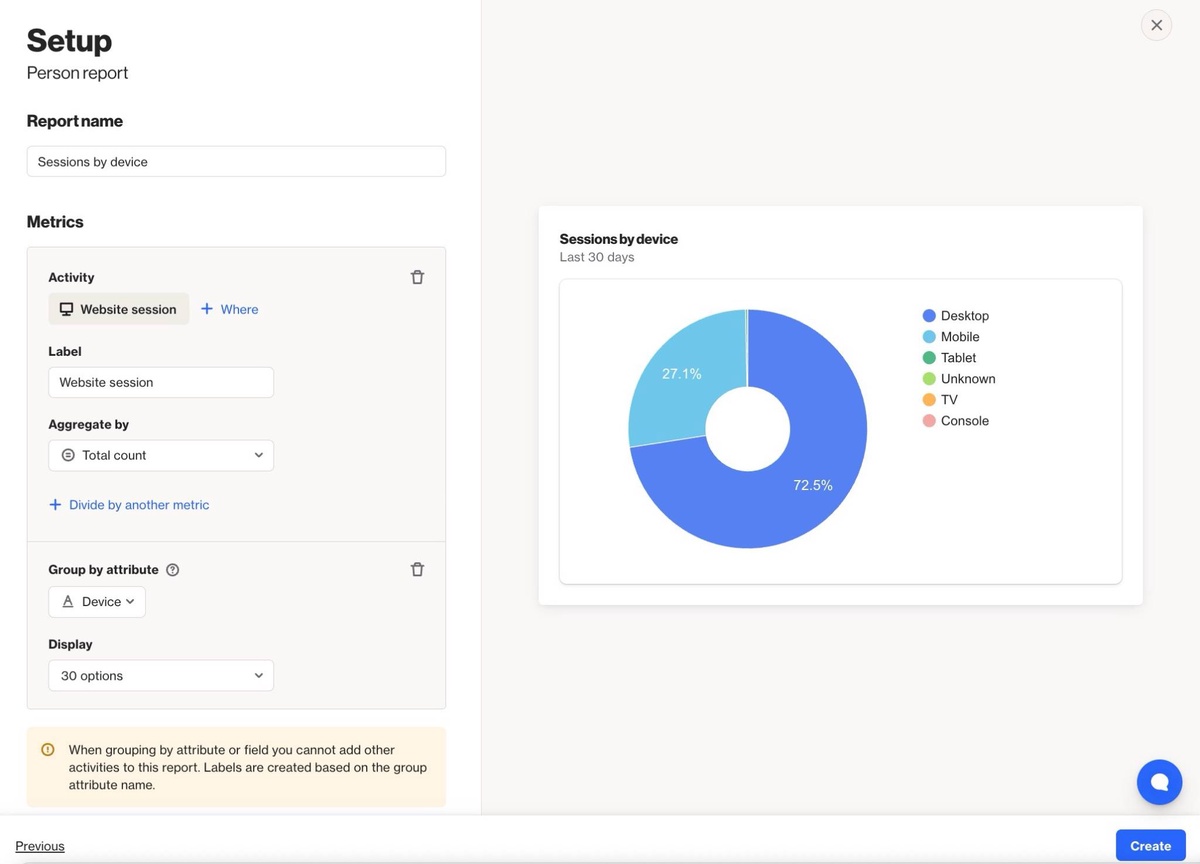
Task: Delete the Activity metric with trash icon
Action: (417, 277)
